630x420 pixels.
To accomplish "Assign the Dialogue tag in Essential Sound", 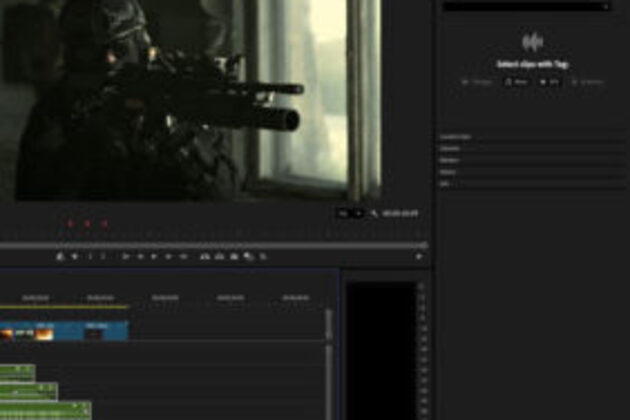I will pos(477,82).
